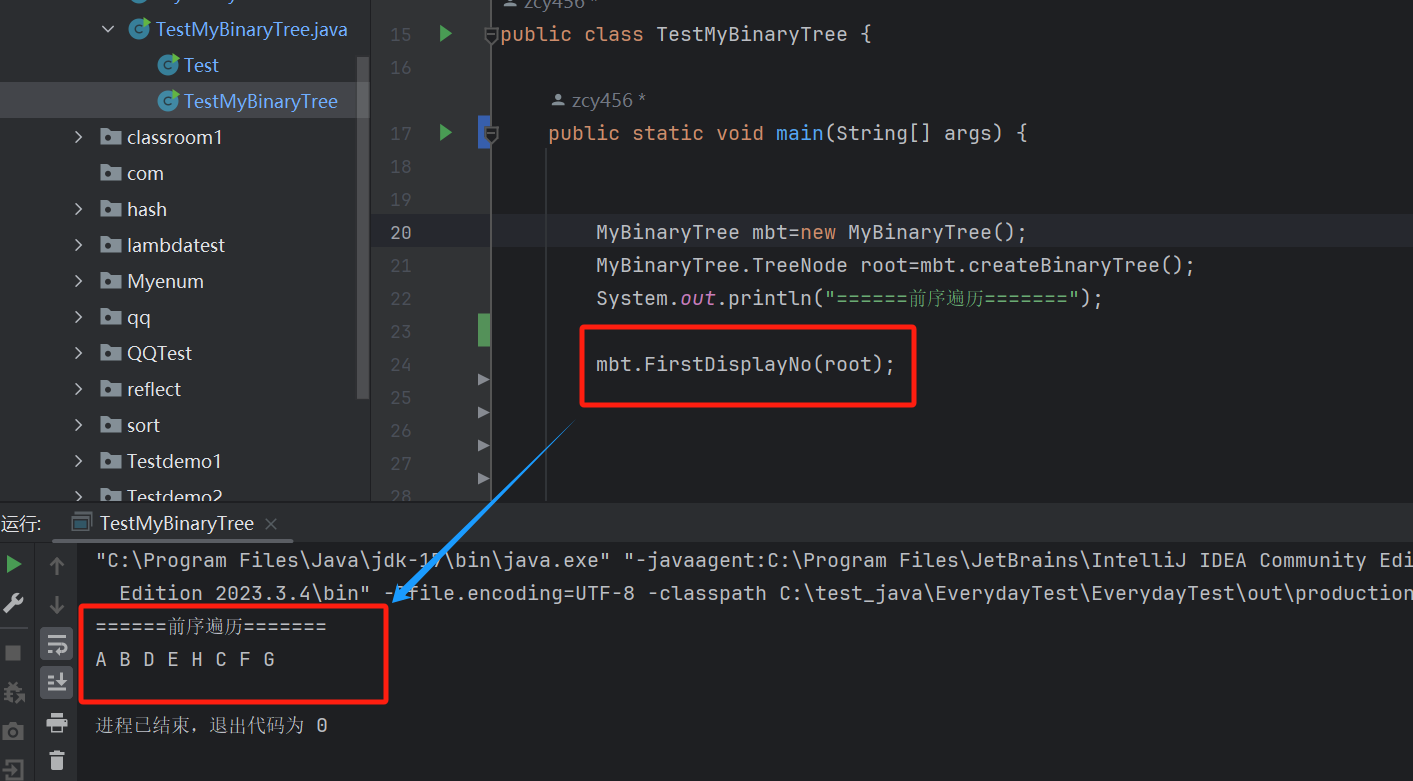The image size is (1413, 781).
Task: Click the sort folder icon
Action: point(111,425)
